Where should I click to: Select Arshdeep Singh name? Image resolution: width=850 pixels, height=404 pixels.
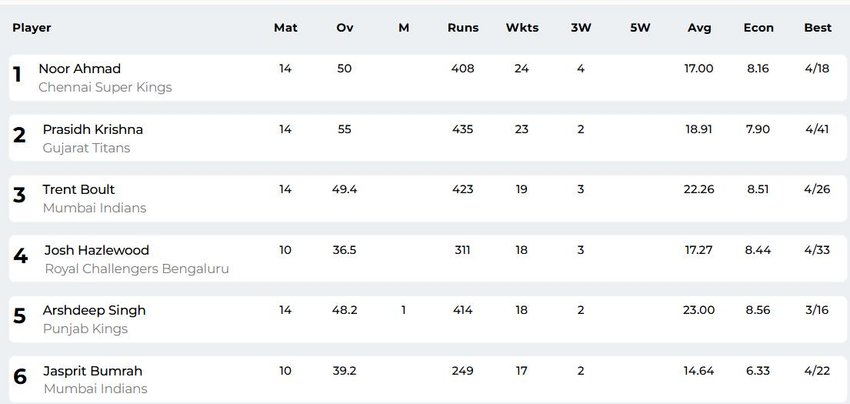pos(94,311)
